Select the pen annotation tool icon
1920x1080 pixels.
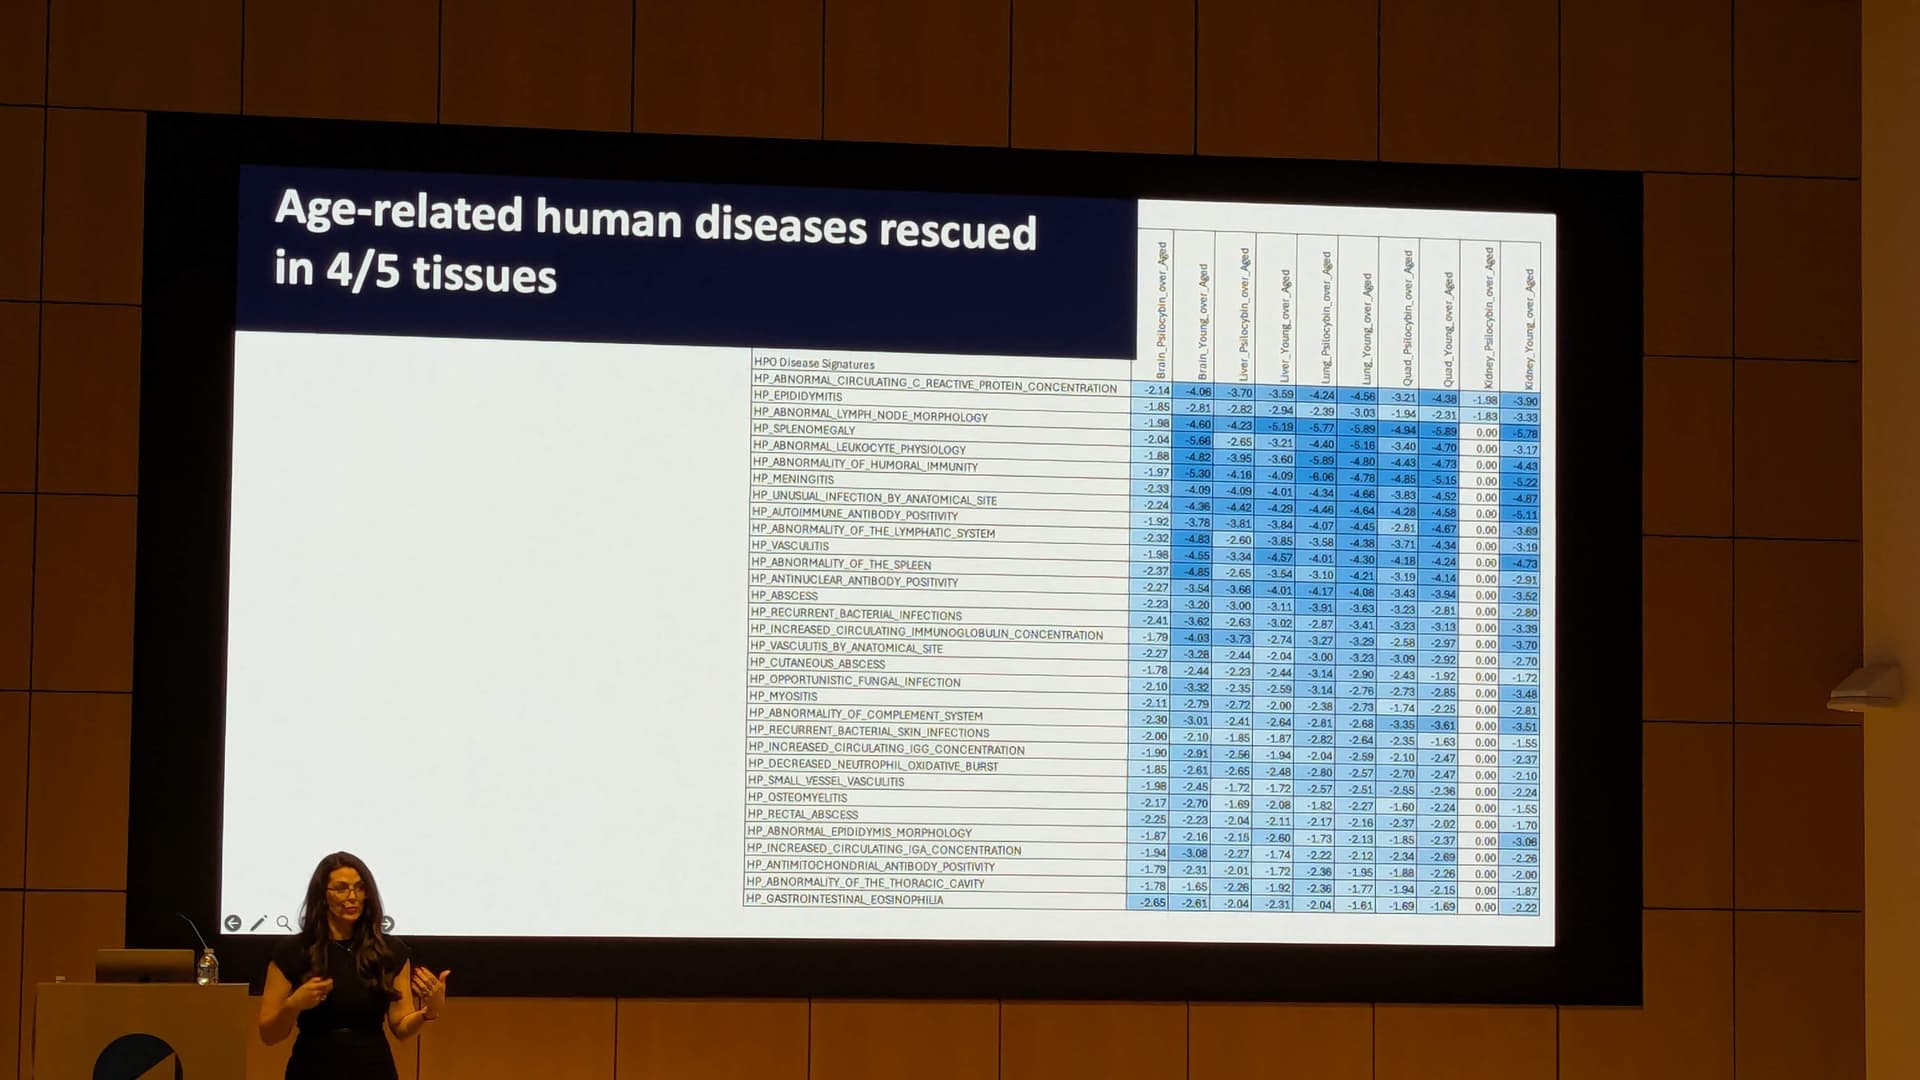pyautogui.click(x=258, y=923)
